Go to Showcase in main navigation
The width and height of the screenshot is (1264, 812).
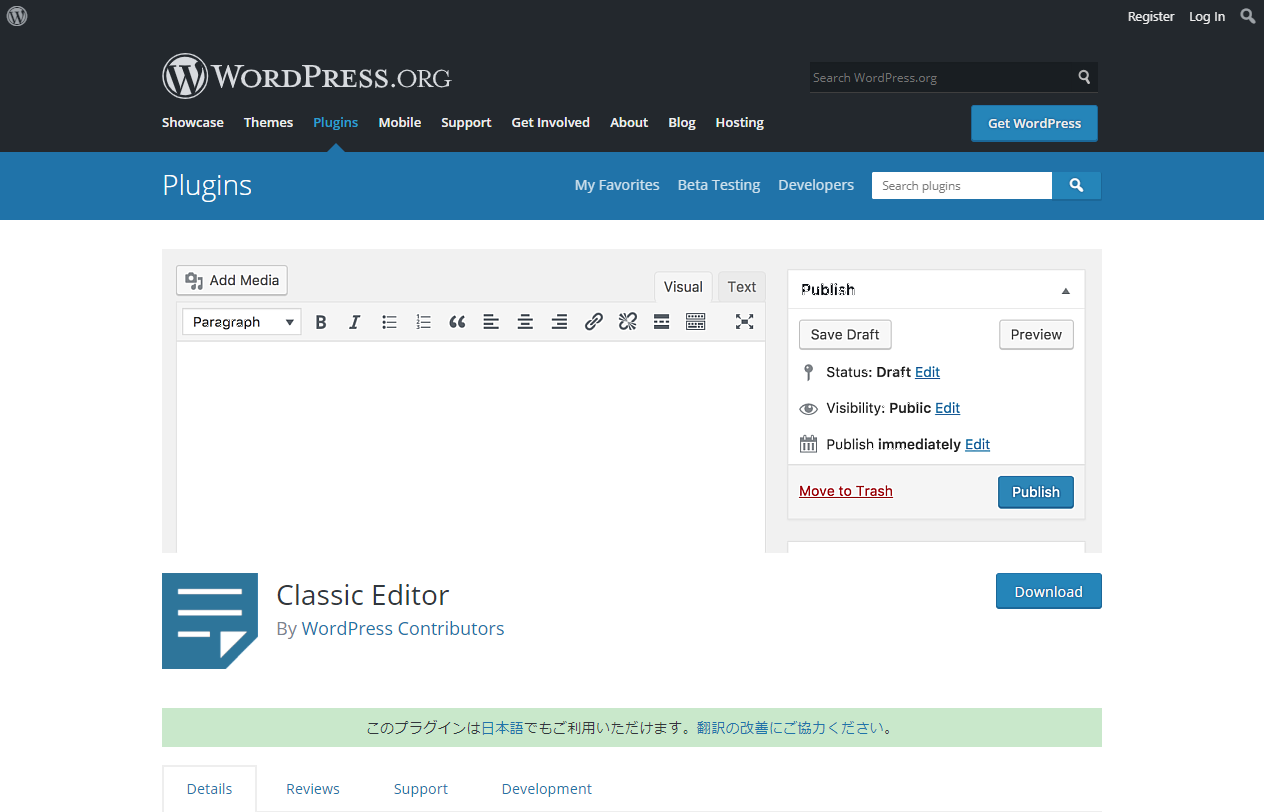[x=193, y=122]
